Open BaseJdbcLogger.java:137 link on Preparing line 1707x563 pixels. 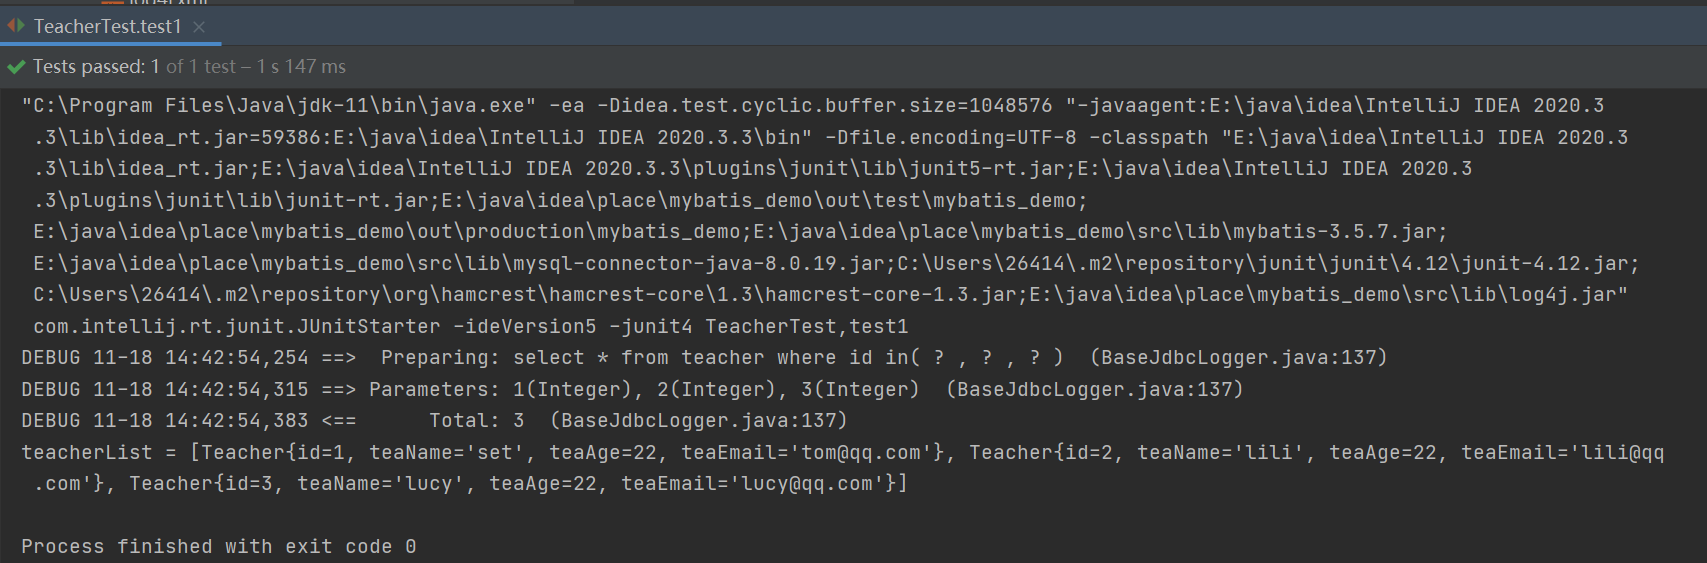pyautogui.click(x=1238, y=358)
